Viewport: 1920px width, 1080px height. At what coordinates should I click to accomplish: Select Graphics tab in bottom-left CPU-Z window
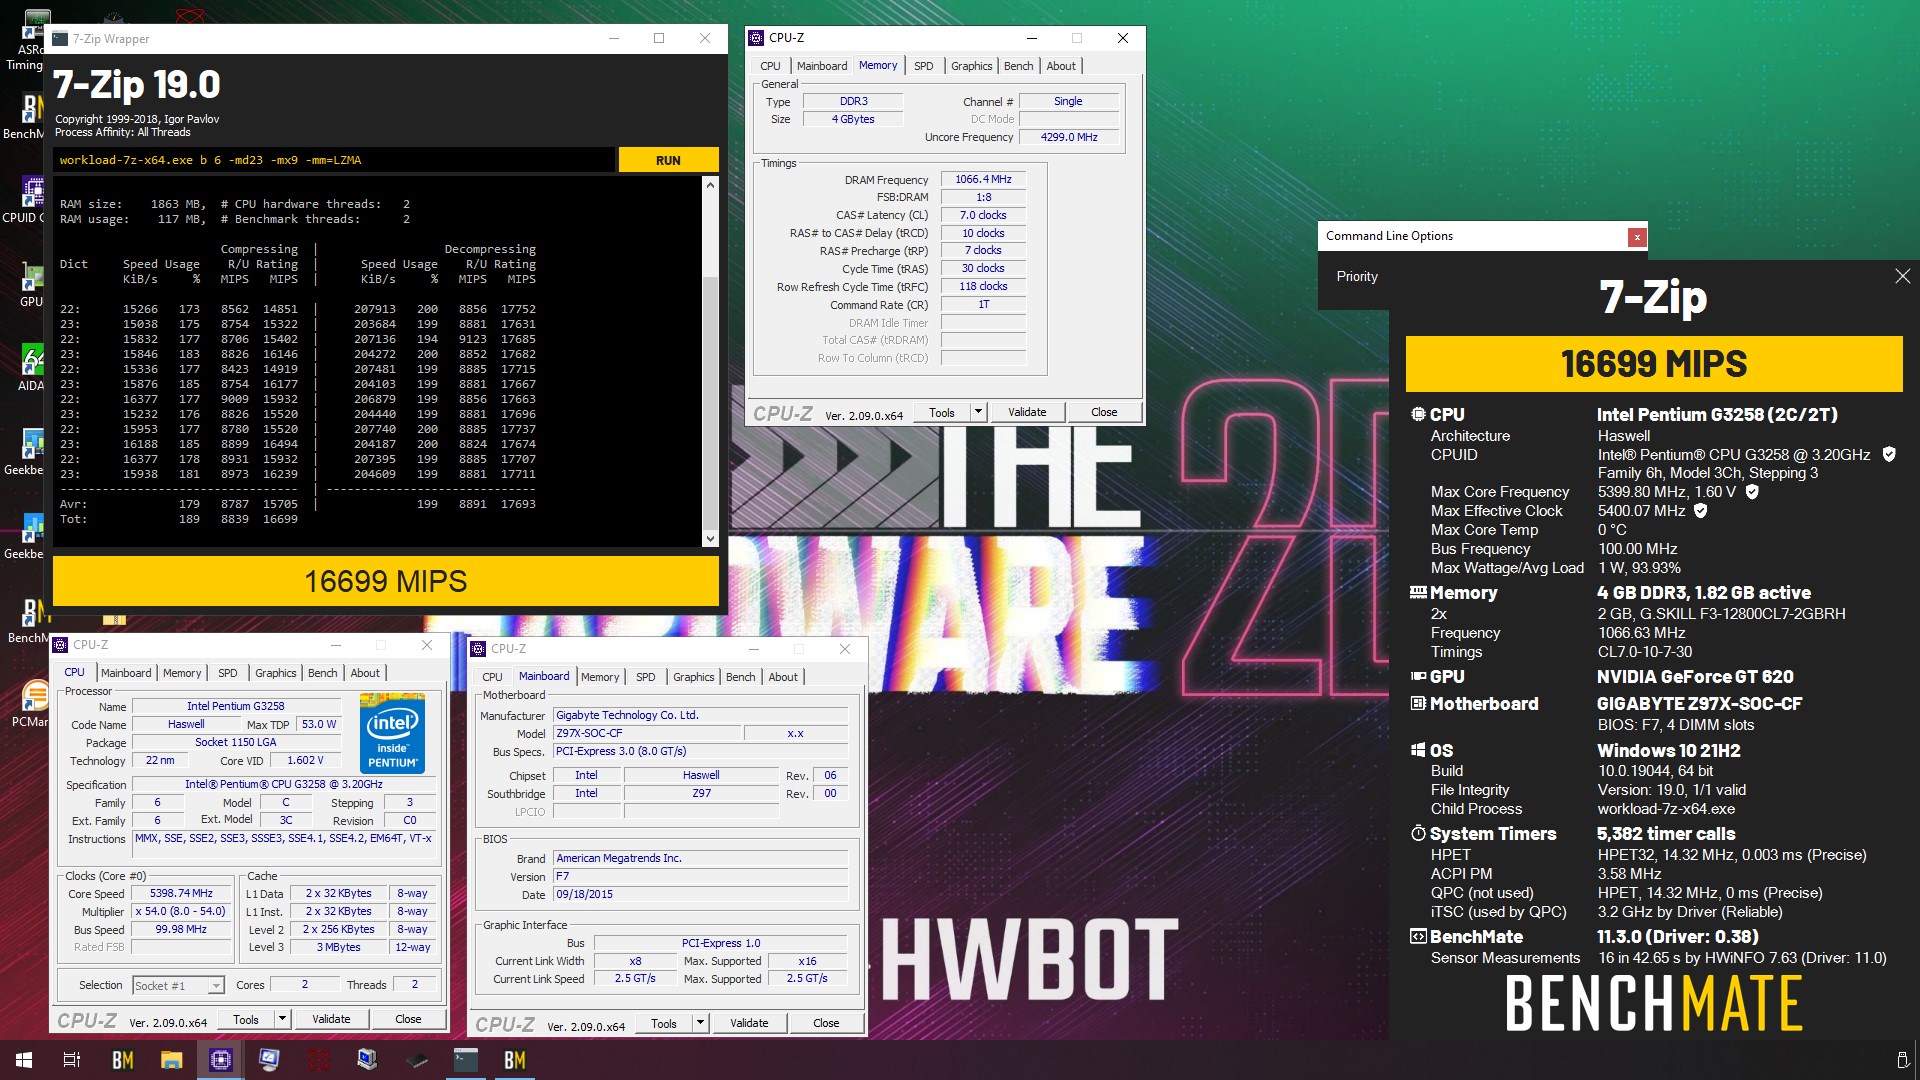click(275, 673)
